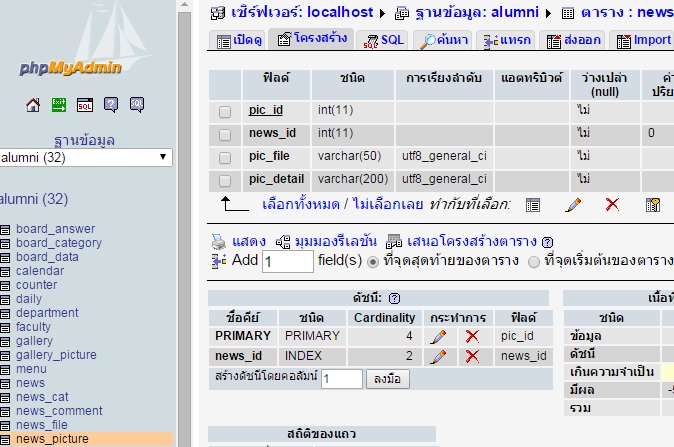Open the alumni (32) database dropdown
Image resolution: width=674 pixels, height=447 pixels.
pyautogui.click(x=85, y=158)
